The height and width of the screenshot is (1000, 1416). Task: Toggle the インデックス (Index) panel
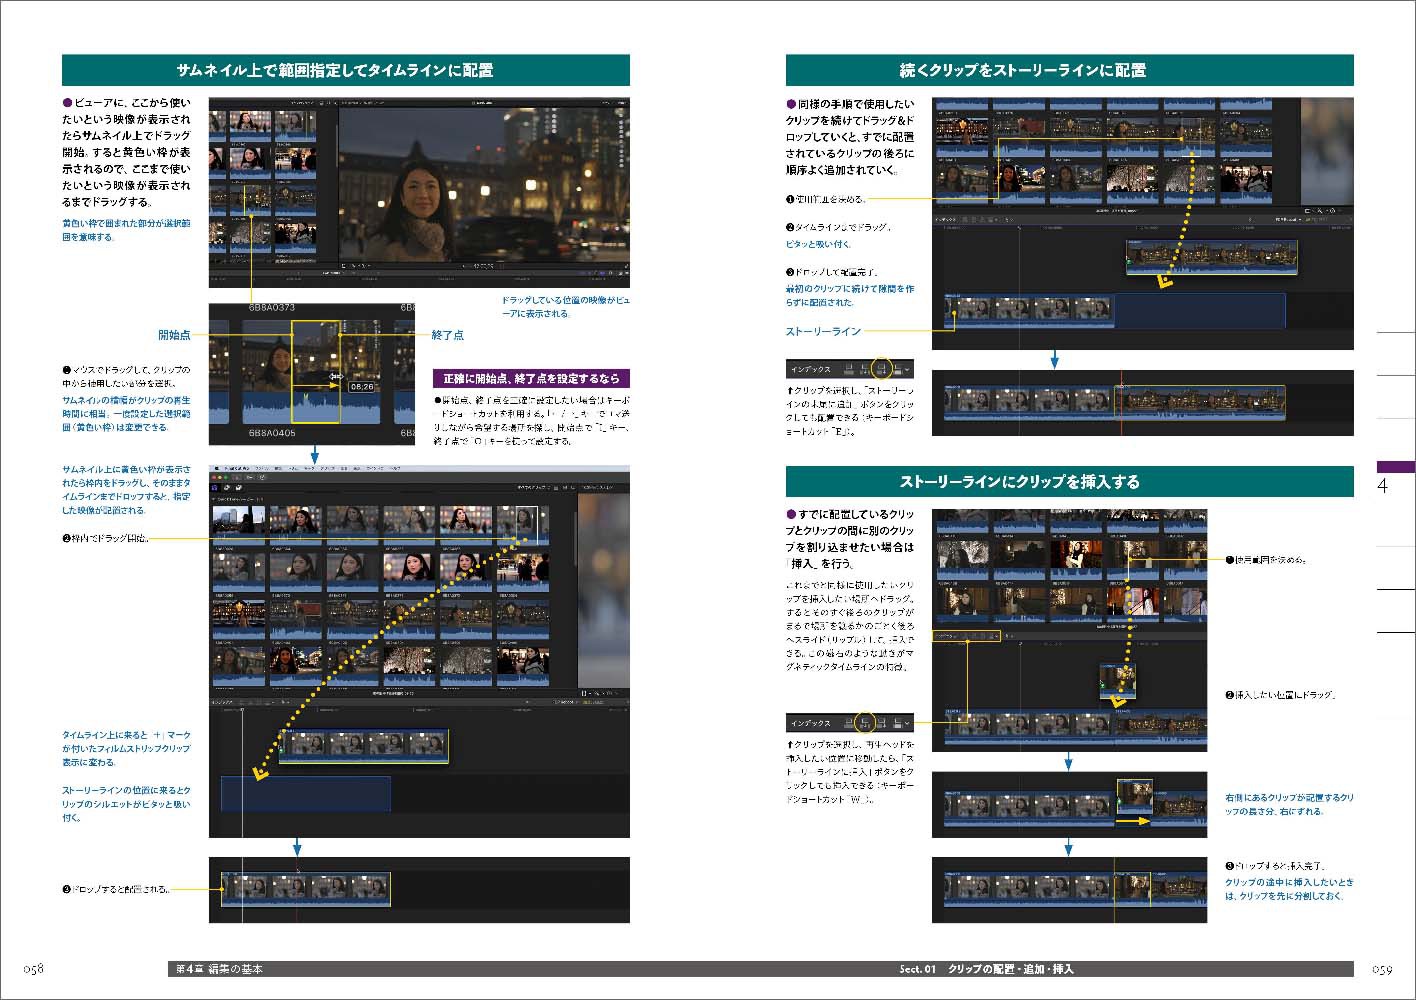point(806,368)
